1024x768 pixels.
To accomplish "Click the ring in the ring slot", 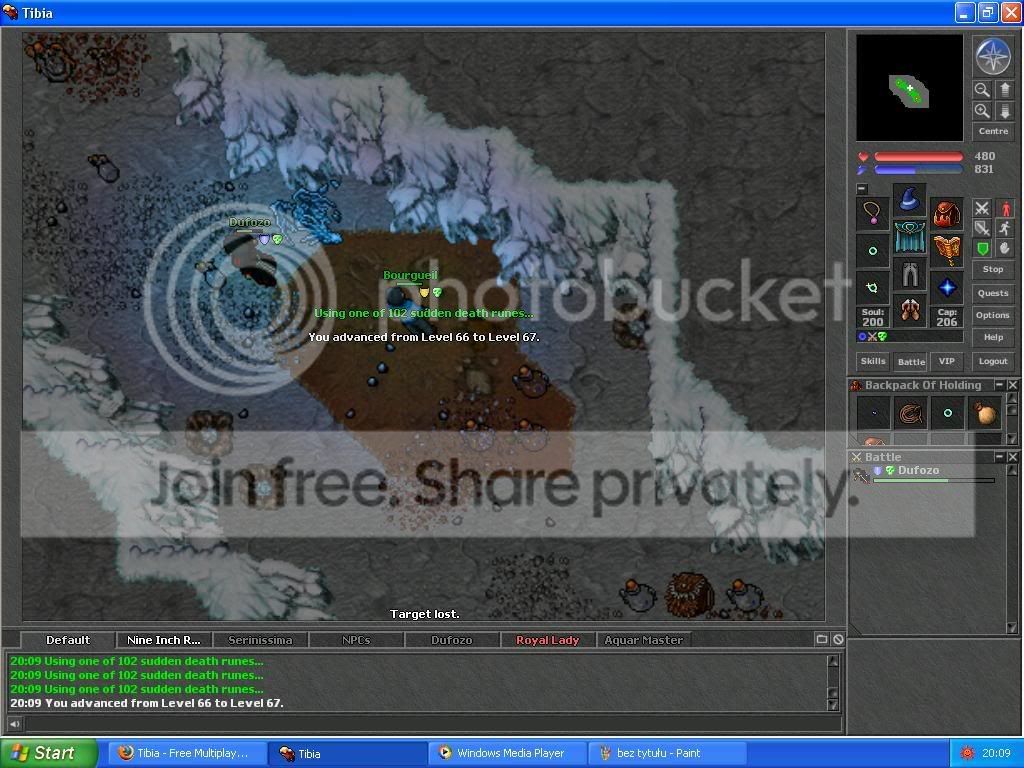I will [873, 287].
